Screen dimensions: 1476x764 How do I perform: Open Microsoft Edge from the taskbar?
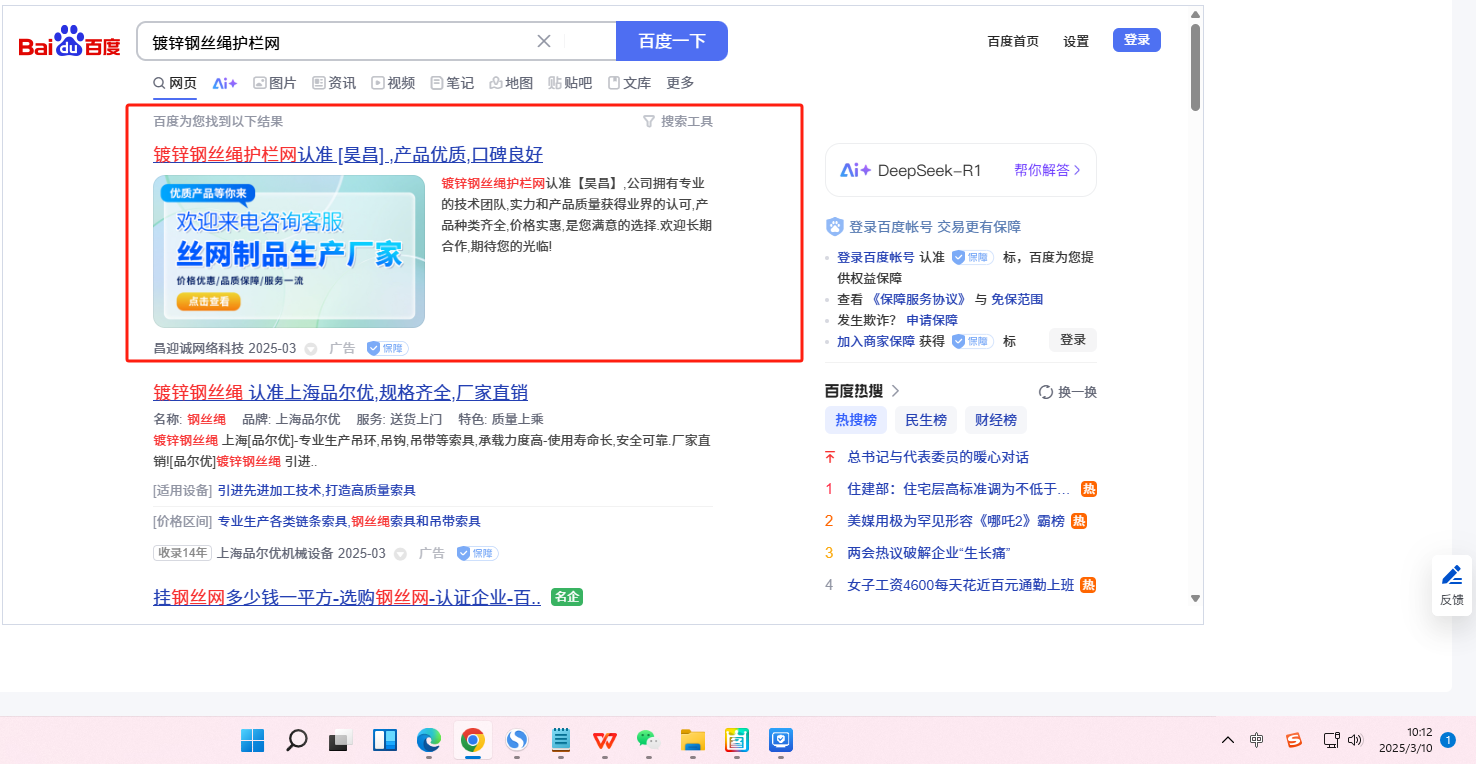coord(428,740)
